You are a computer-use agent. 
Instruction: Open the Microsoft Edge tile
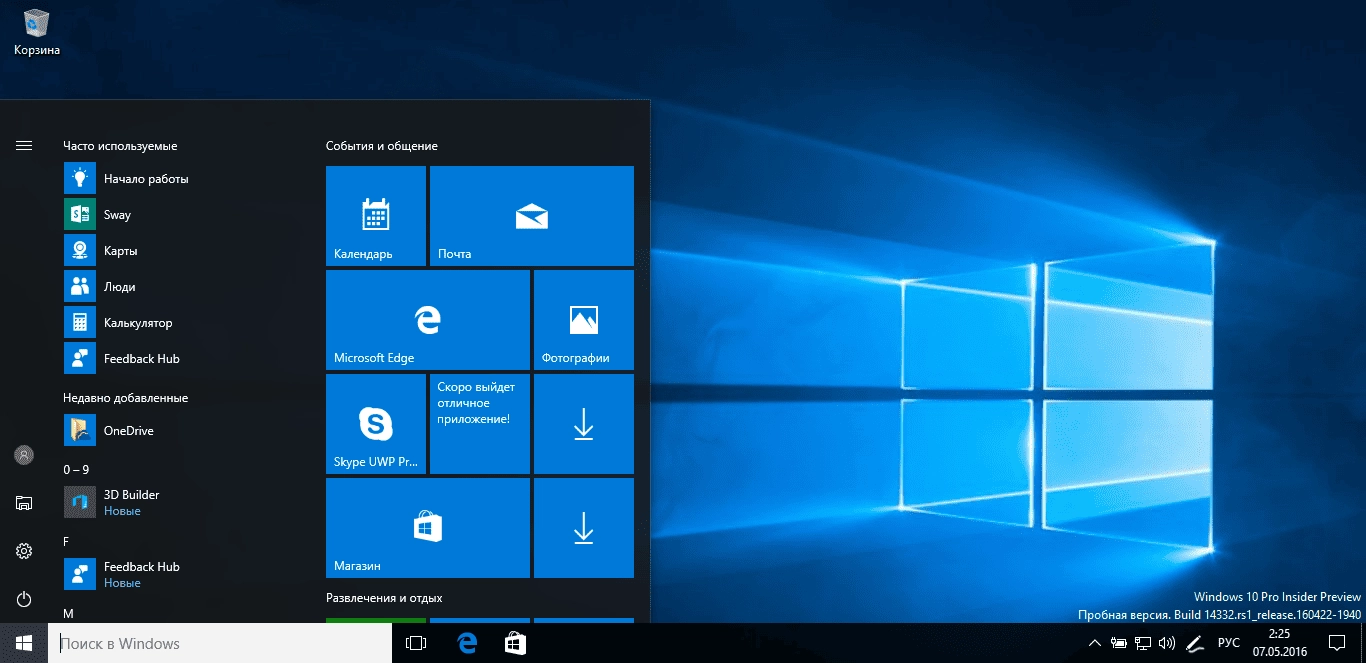(x=428, y=320)
